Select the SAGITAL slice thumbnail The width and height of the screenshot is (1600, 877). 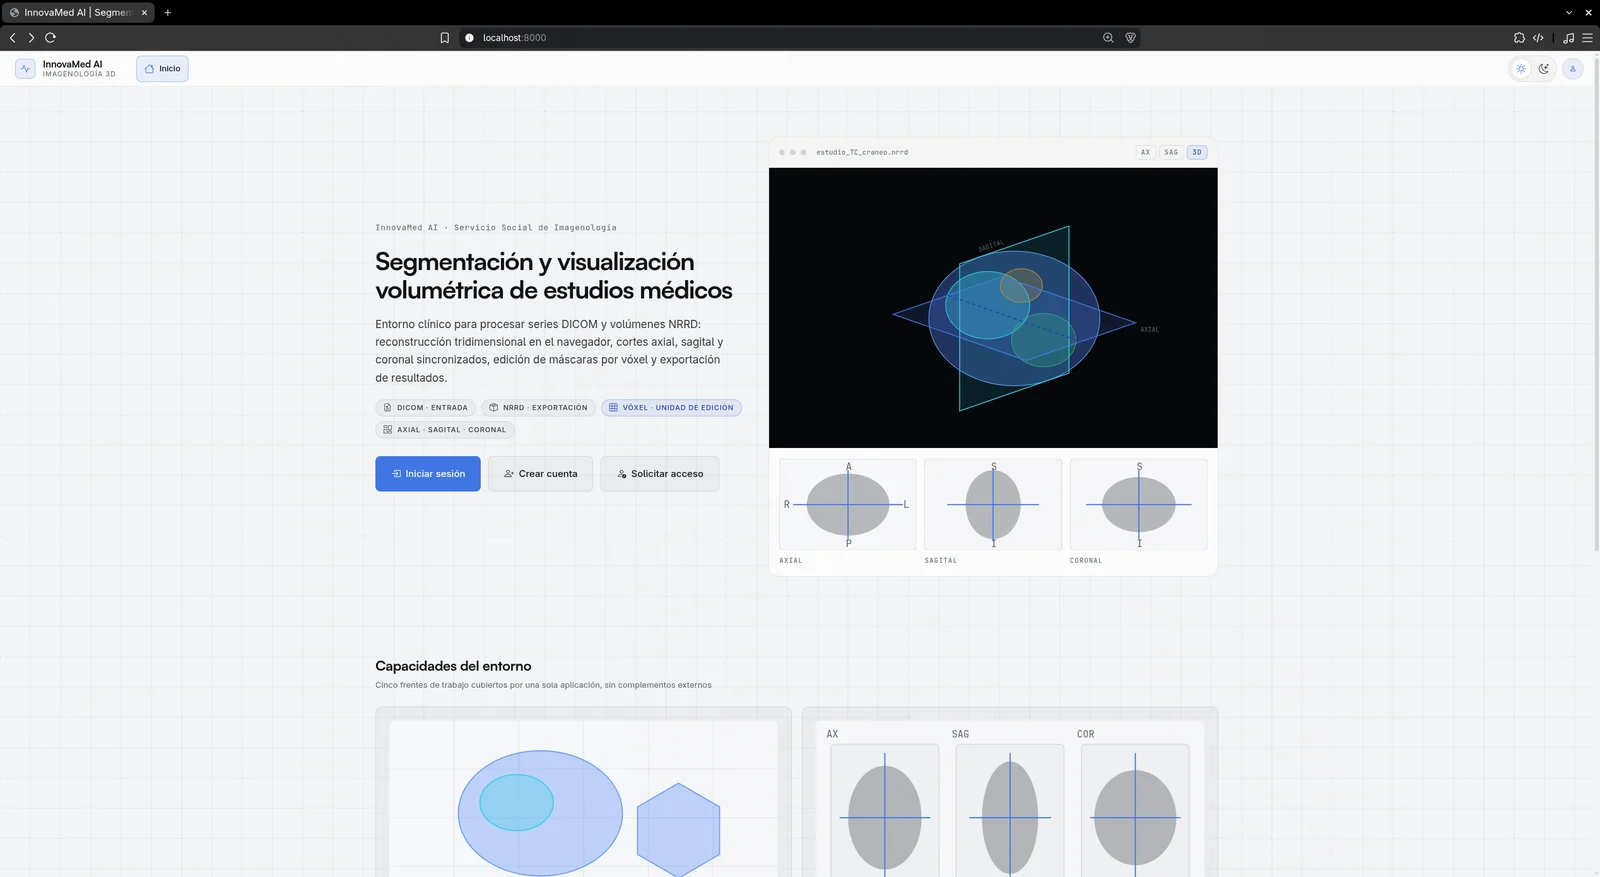pyautogui.click(x=993, y=504)
